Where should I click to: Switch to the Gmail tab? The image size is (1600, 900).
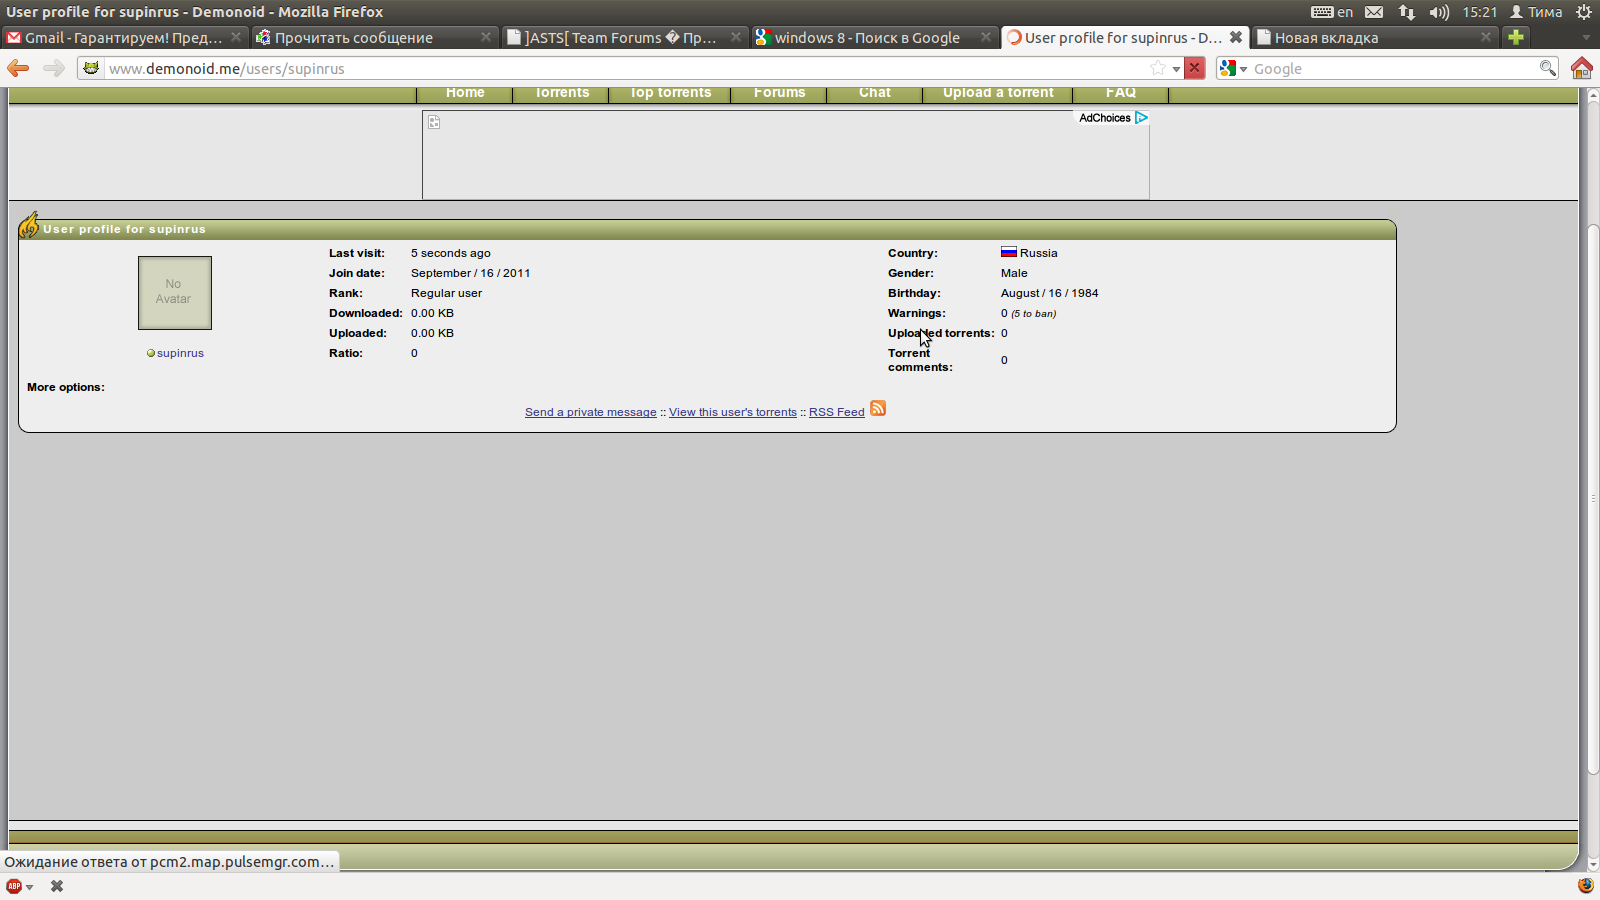(125, 37)
